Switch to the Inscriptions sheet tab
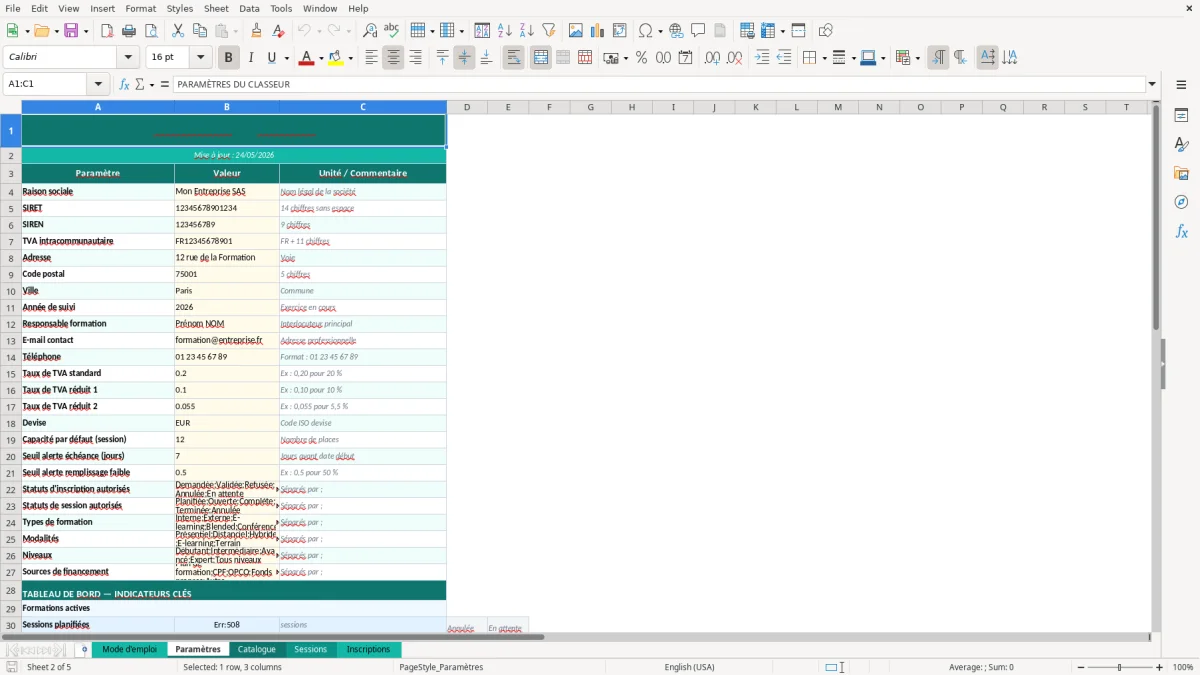1200x675 pixels. point(368,649)
